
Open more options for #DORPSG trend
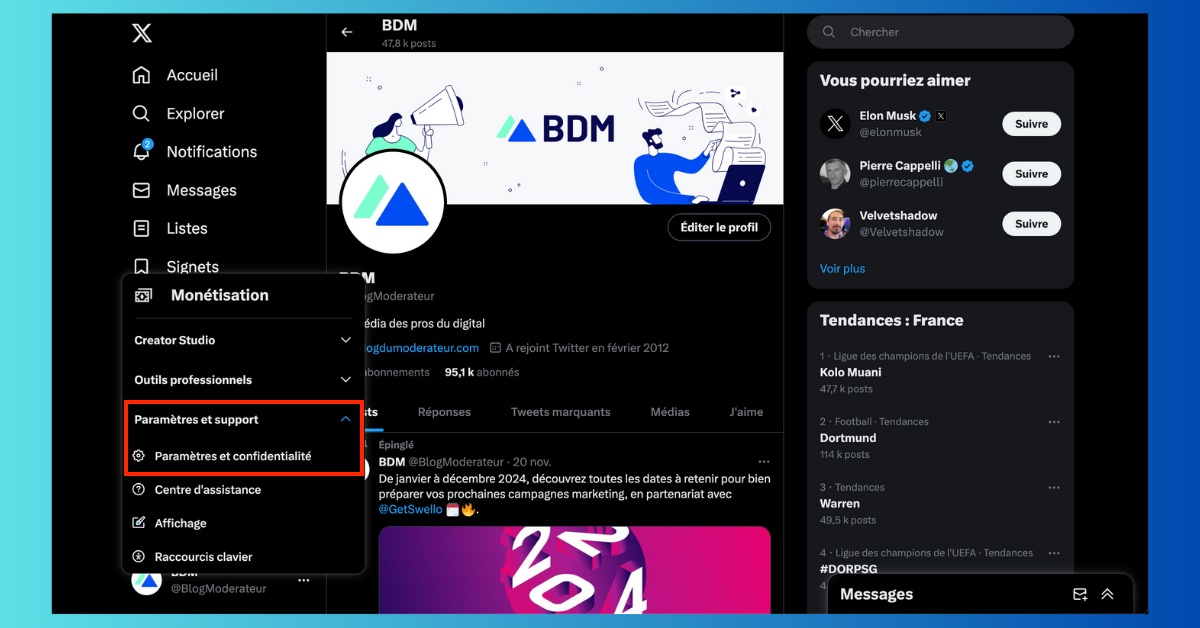[1054, 552]
